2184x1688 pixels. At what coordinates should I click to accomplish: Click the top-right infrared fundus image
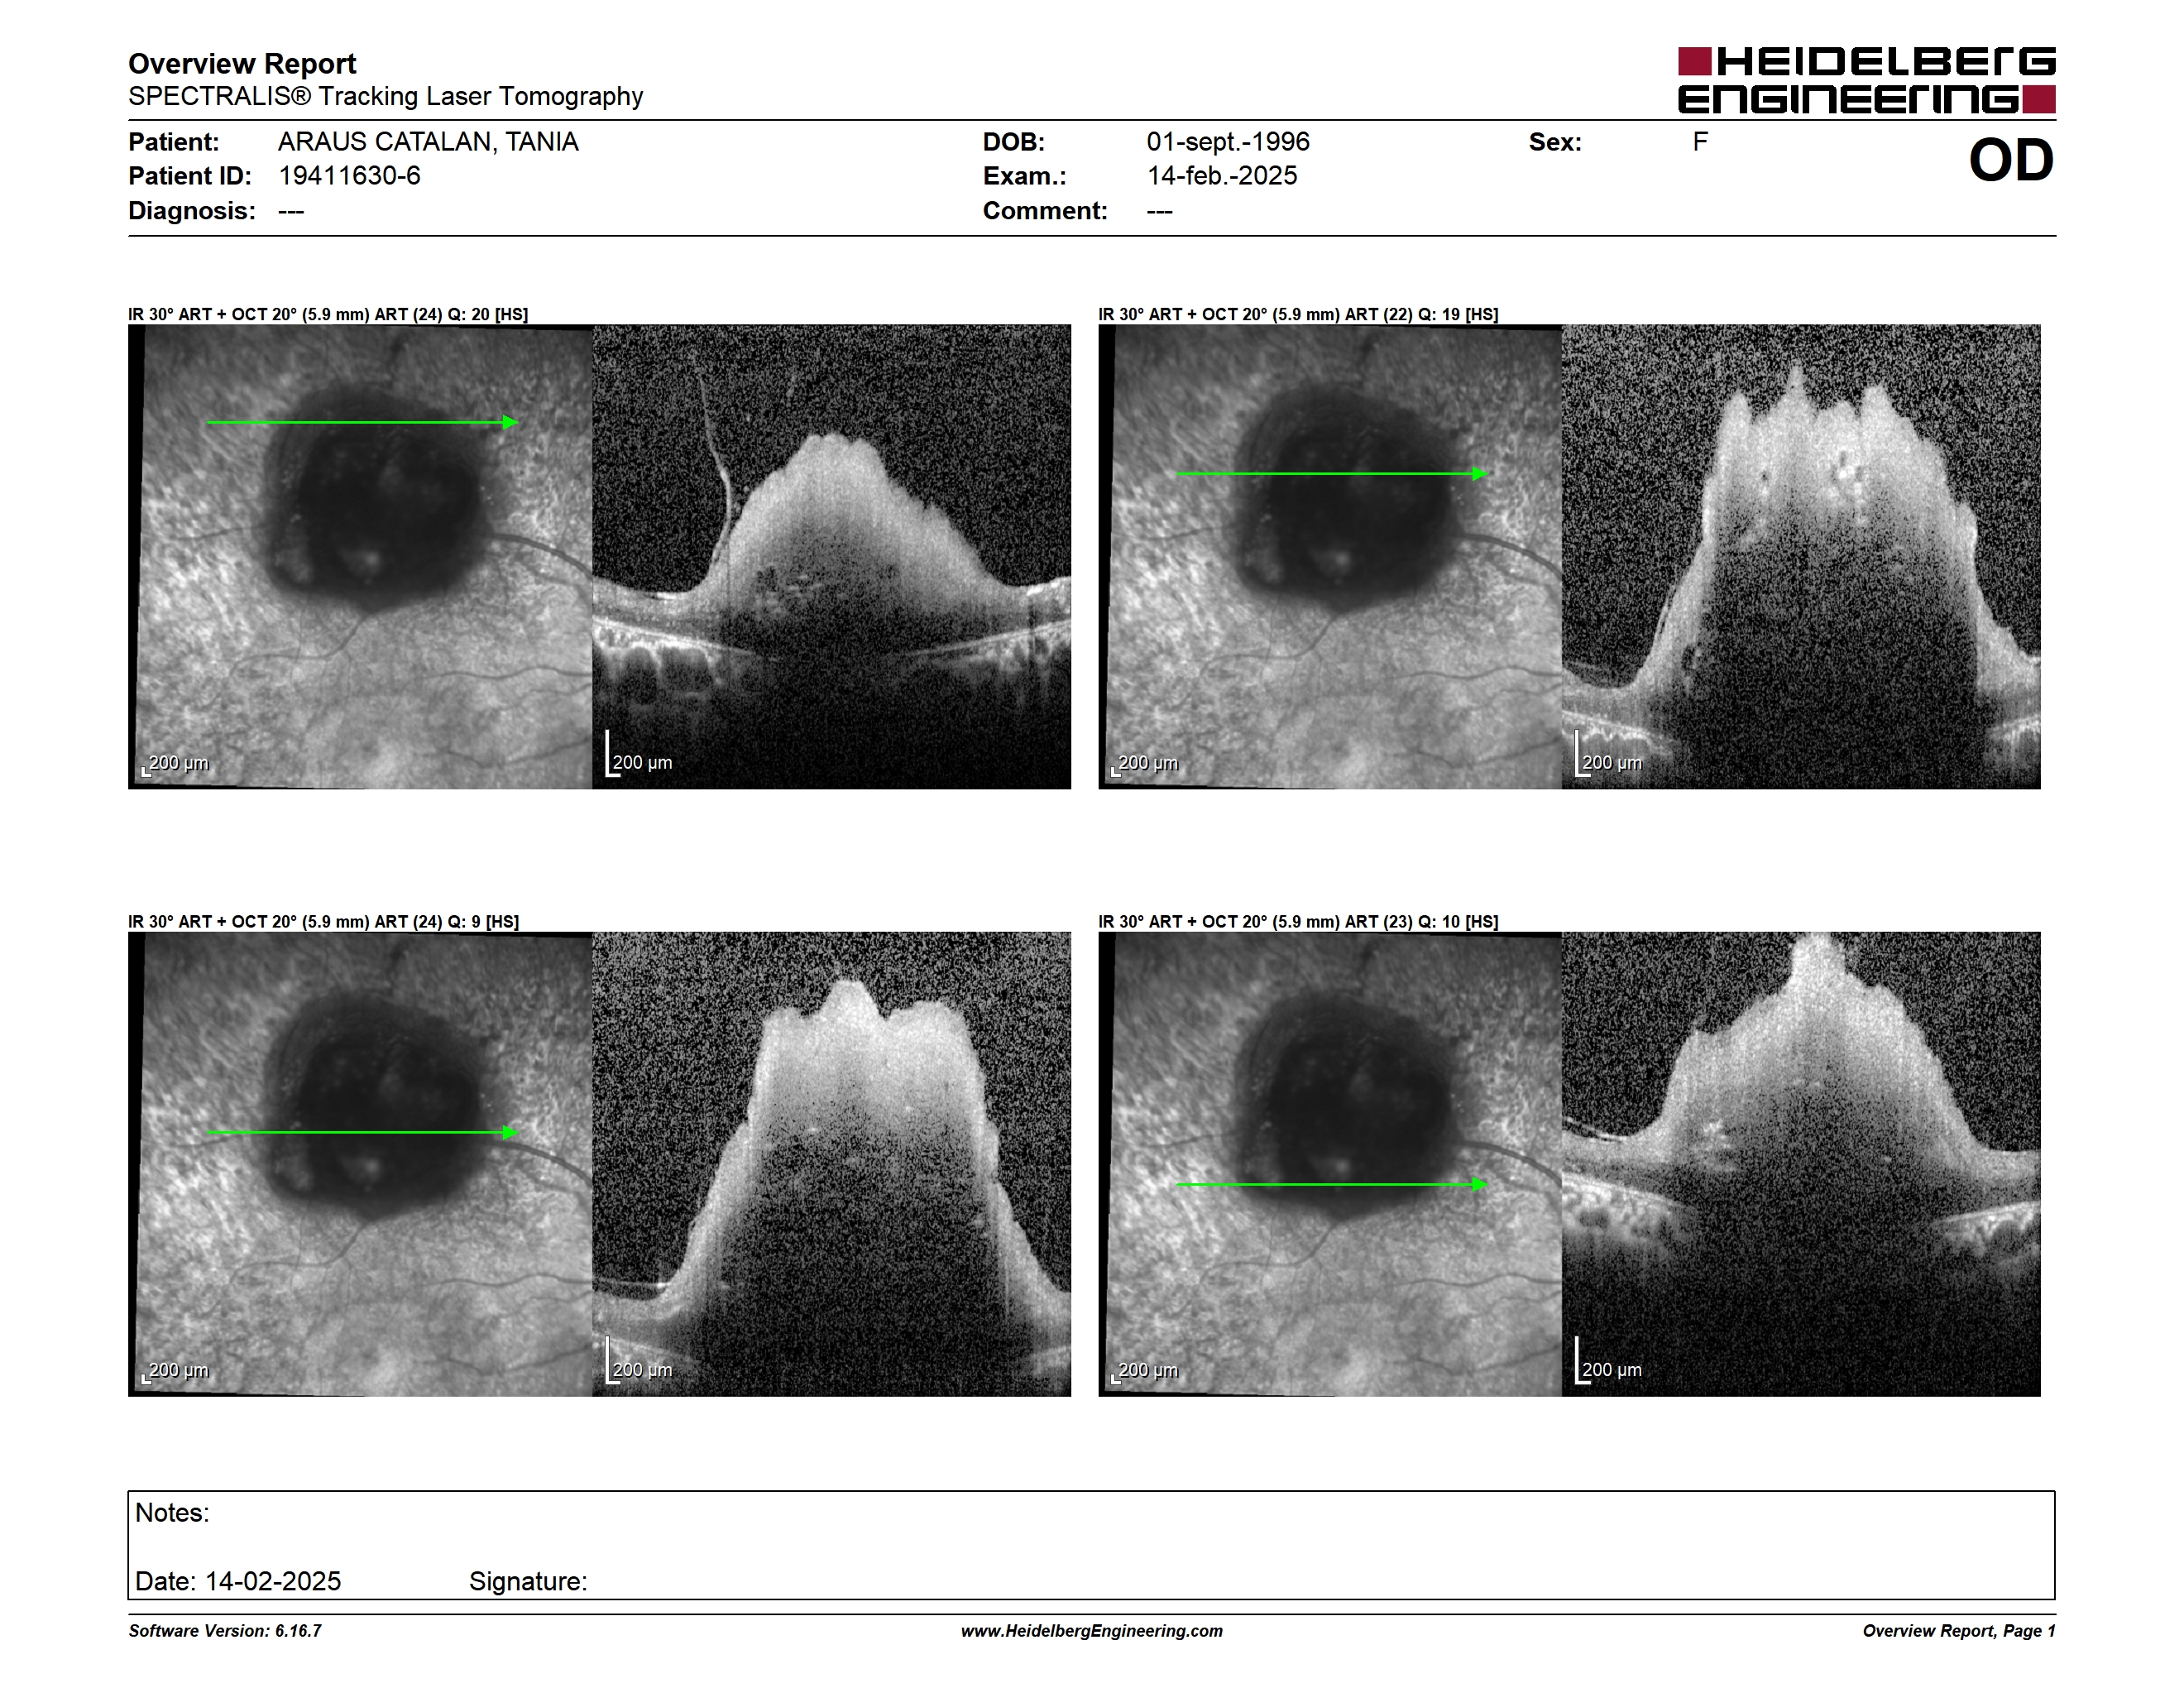click(x=1330, y=557)
